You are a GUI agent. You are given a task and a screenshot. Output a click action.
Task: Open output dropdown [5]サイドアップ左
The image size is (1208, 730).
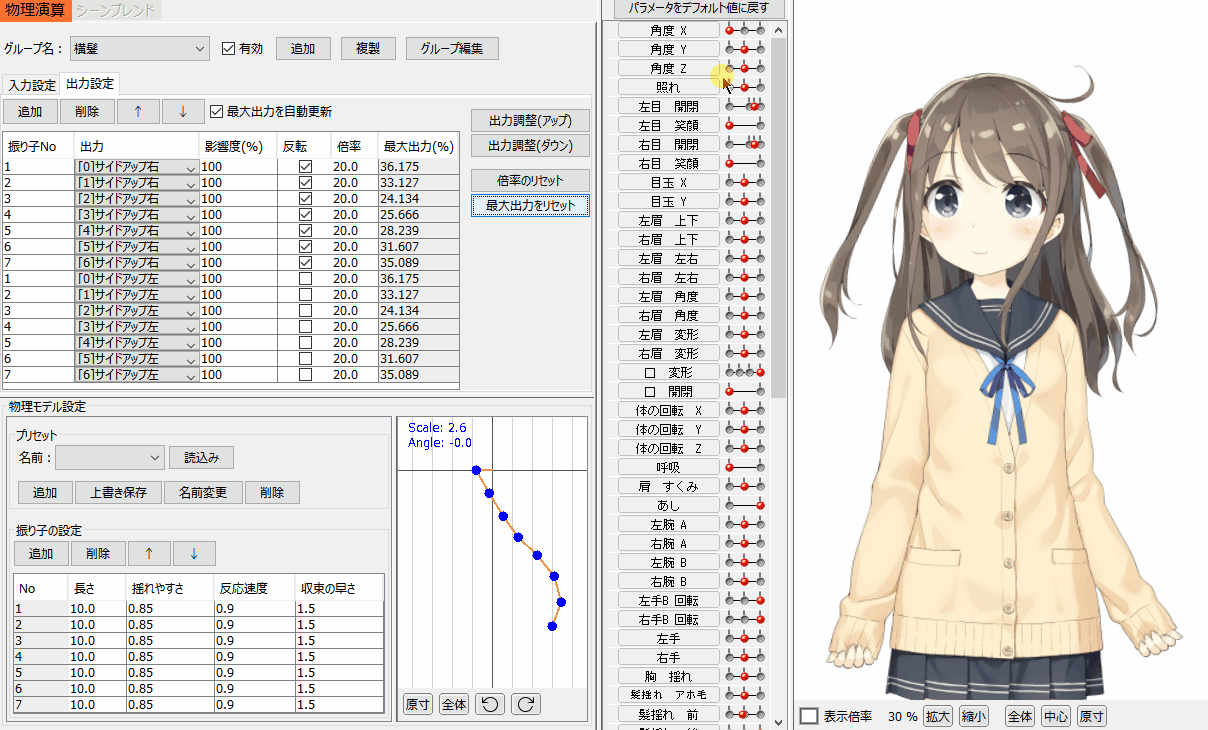(137, 358)
